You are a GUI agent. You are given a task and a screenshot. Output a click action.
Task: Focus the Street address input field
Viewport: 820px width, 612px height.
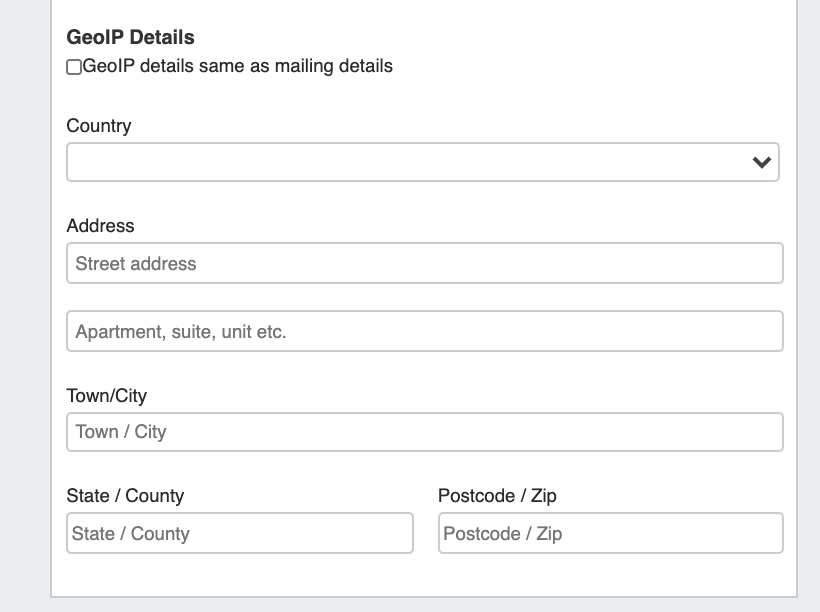(424, 264)
